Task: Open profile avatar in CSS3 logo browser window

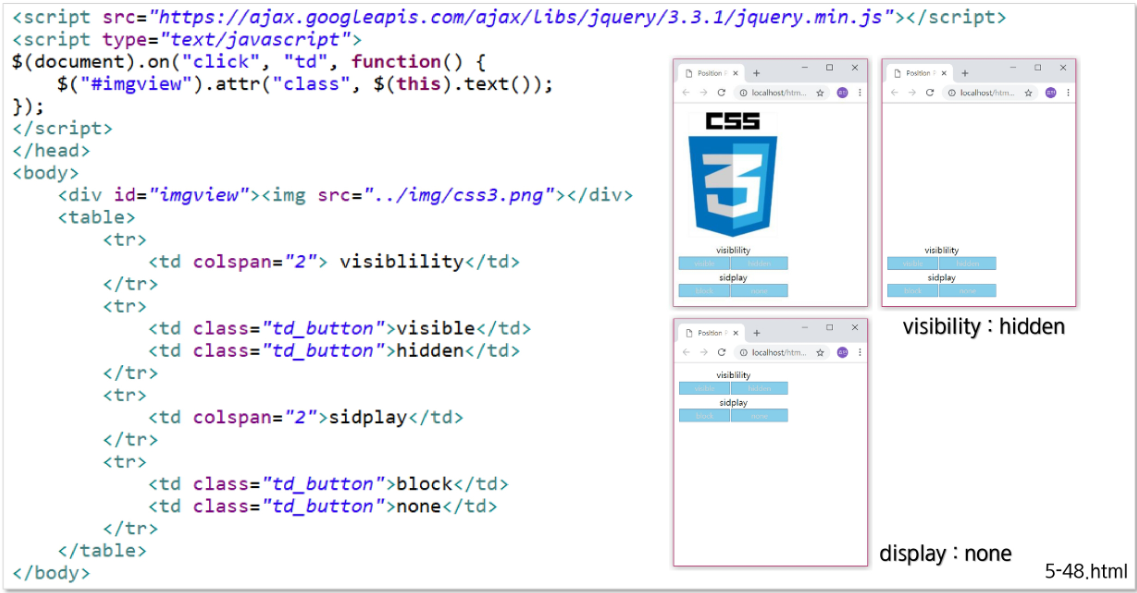Action: 842,93
